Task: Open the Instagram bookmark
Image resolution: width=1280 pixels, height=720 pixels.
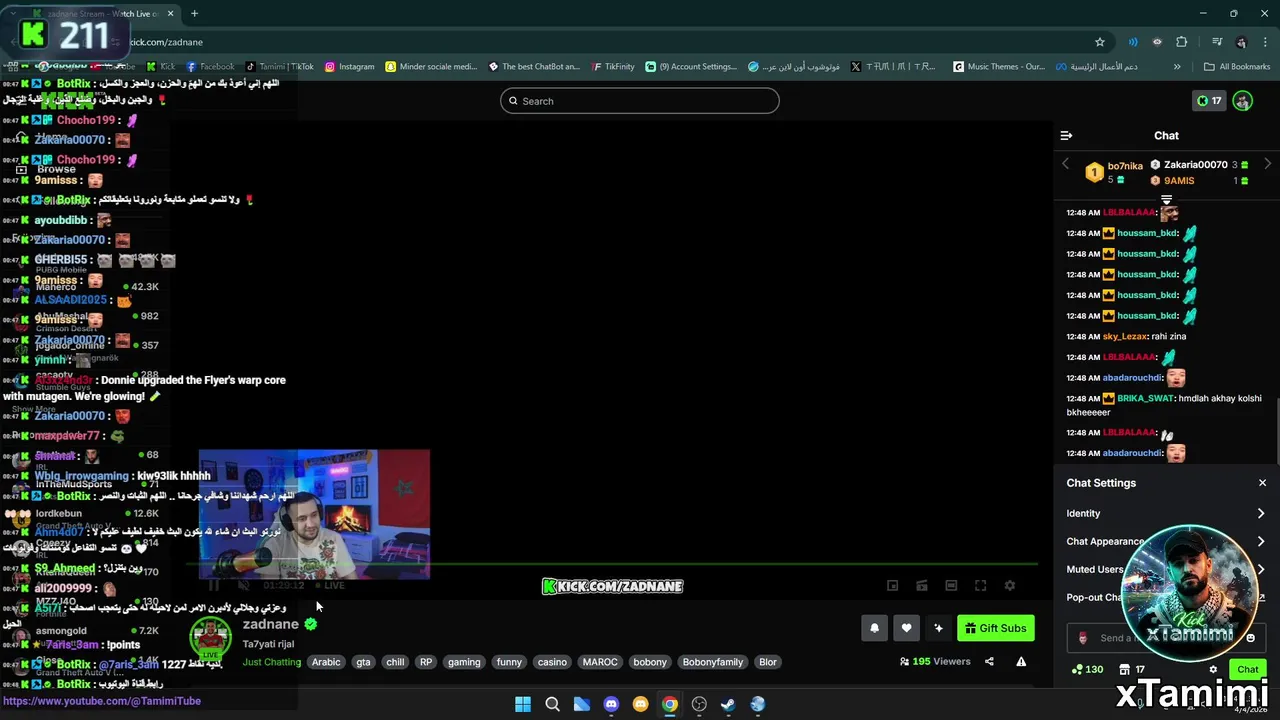Action: 349,67
